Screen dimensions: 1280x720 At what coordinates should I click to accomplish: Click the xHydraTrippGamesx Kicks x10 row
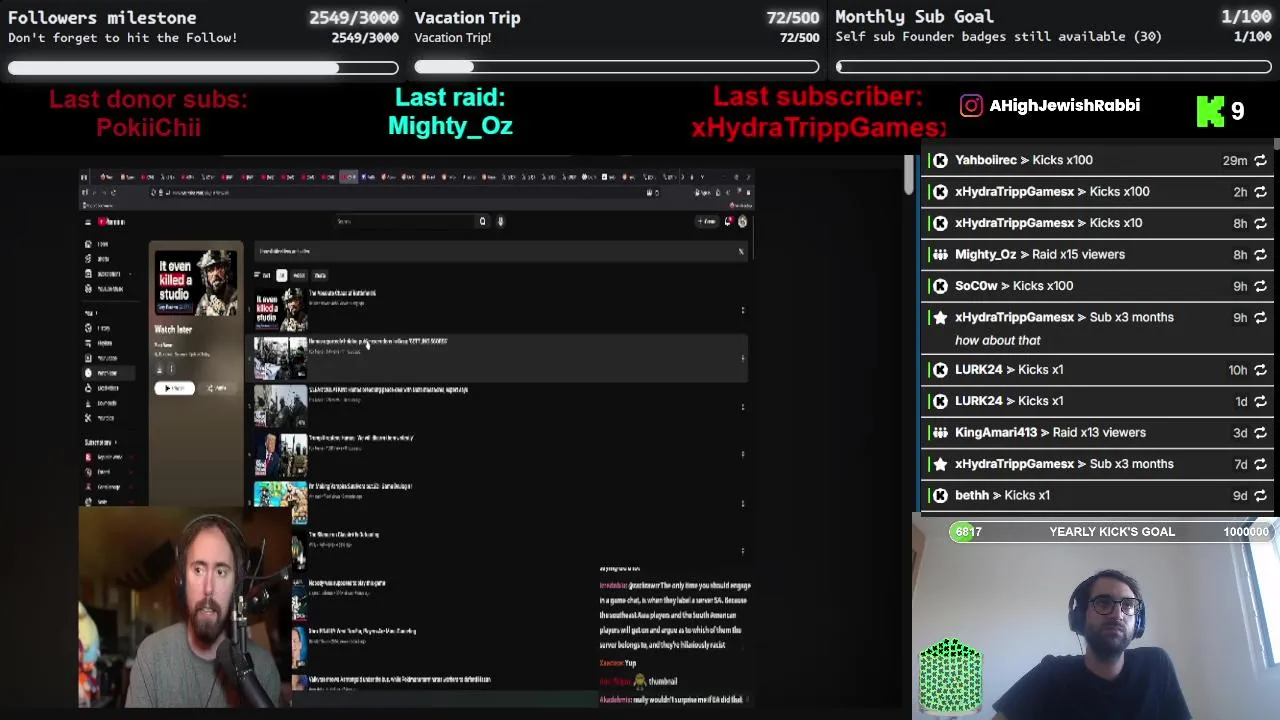click(x=1097, y=223)
